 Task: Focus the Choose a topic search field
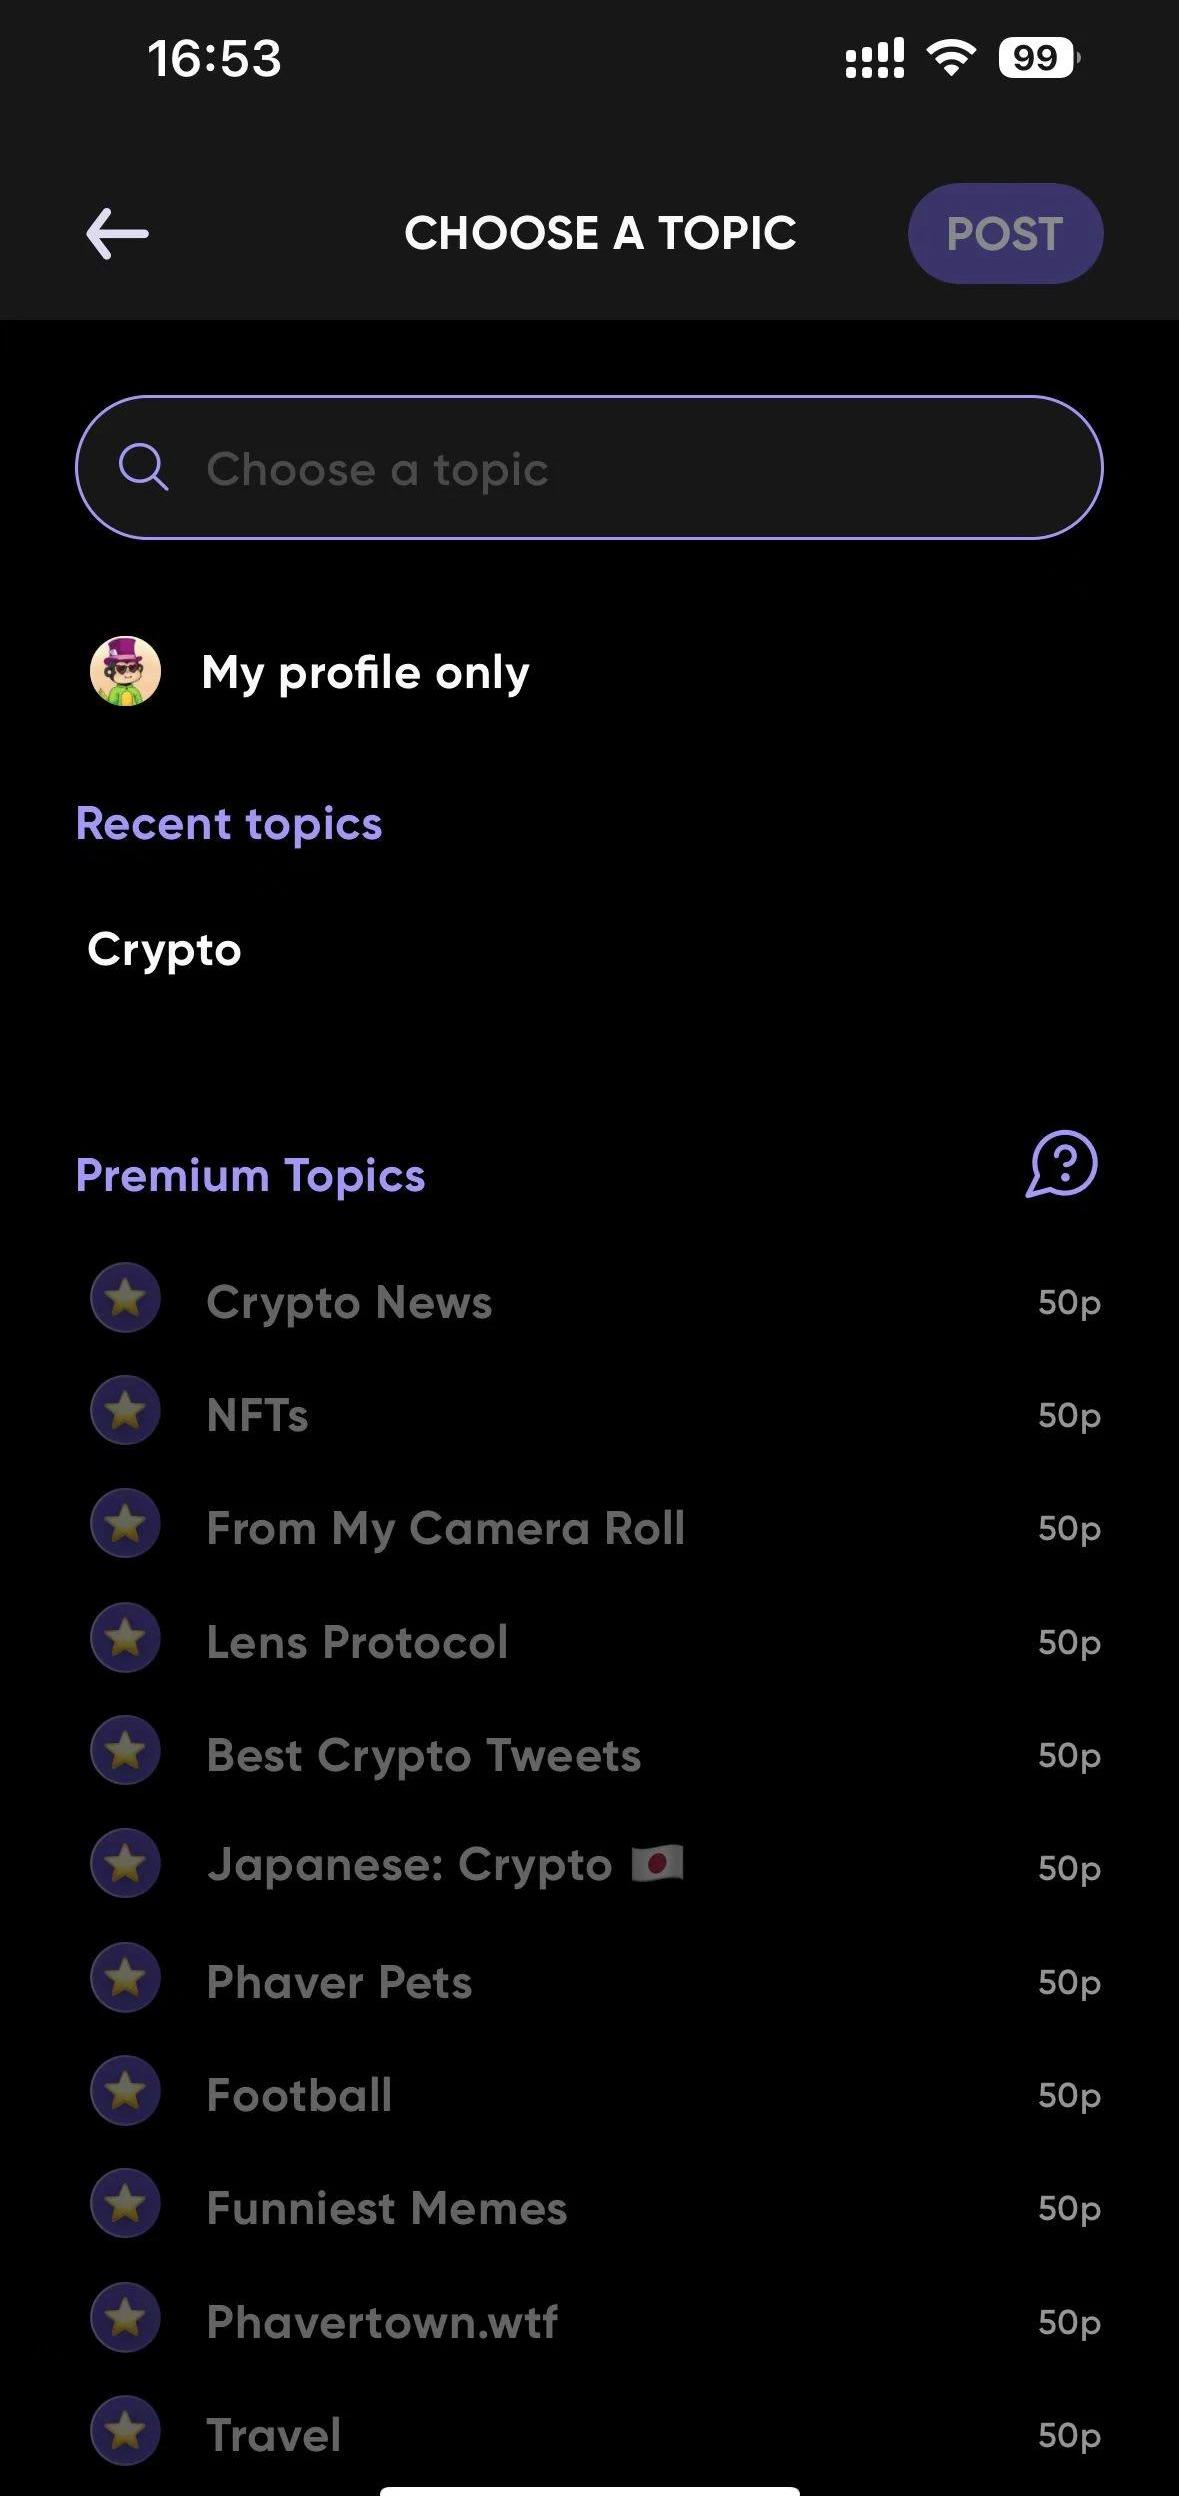coord(620,468)
